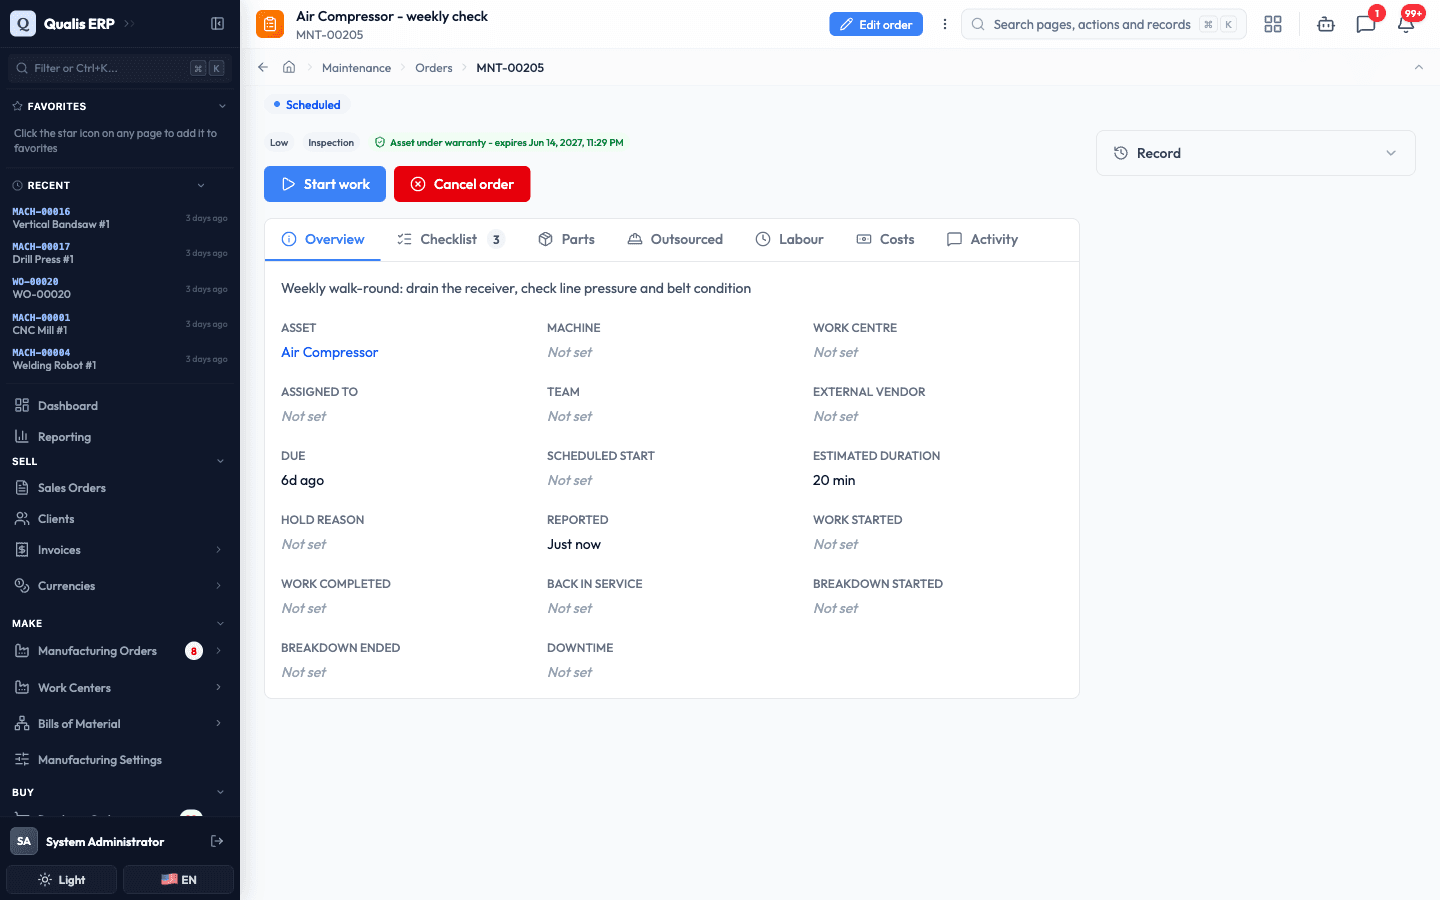The width and height of the screenshot is (1440, 900).
Task: Open Clients in the sidebar
Action: pos(120,518)
